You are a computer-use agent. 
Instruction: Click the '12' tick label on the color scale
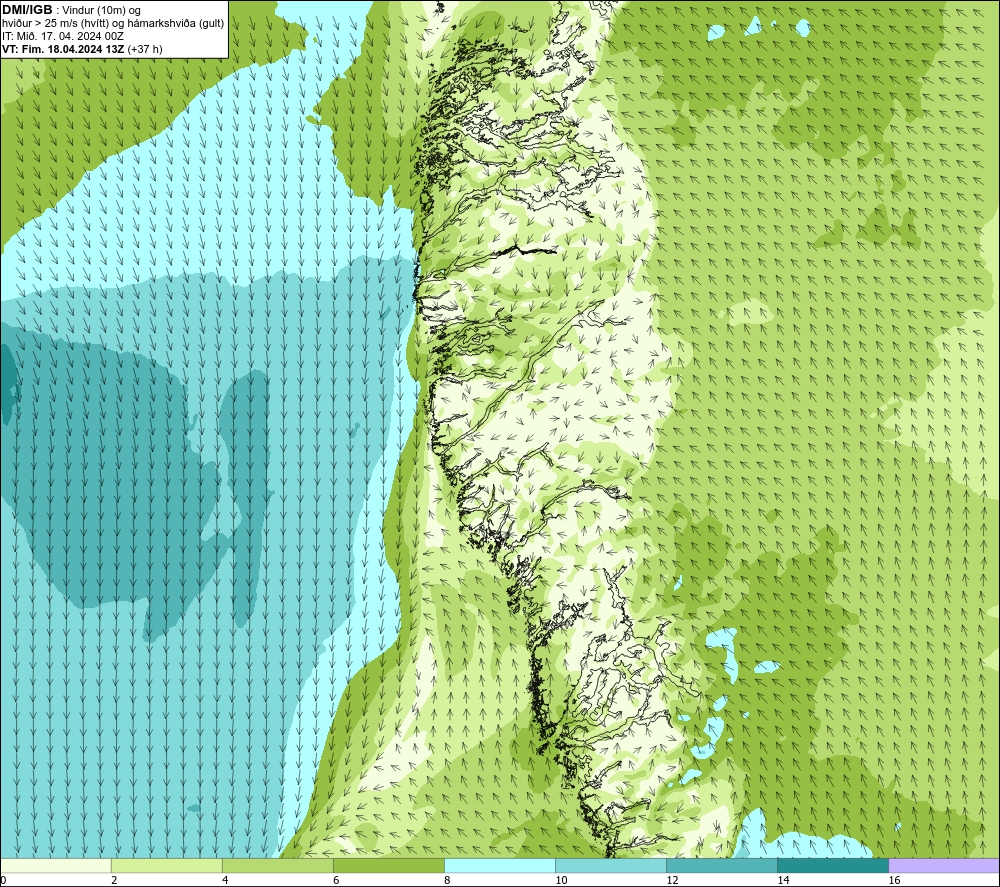point(672,881)
